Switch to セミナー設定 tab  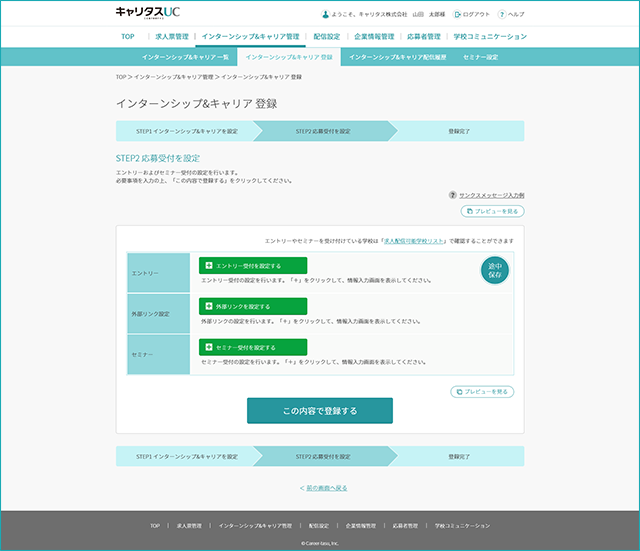click(x=480, y=57)
